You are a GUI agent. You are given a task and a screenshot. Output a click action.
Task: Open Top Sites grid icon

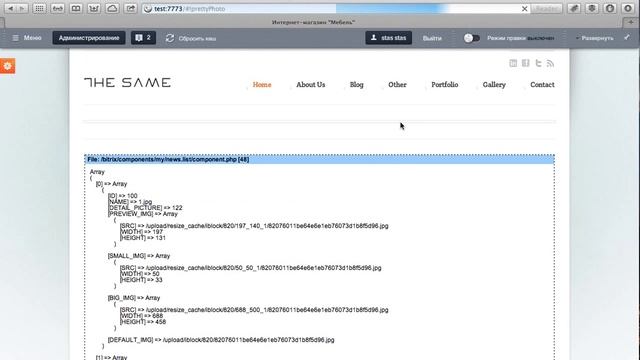39,9
